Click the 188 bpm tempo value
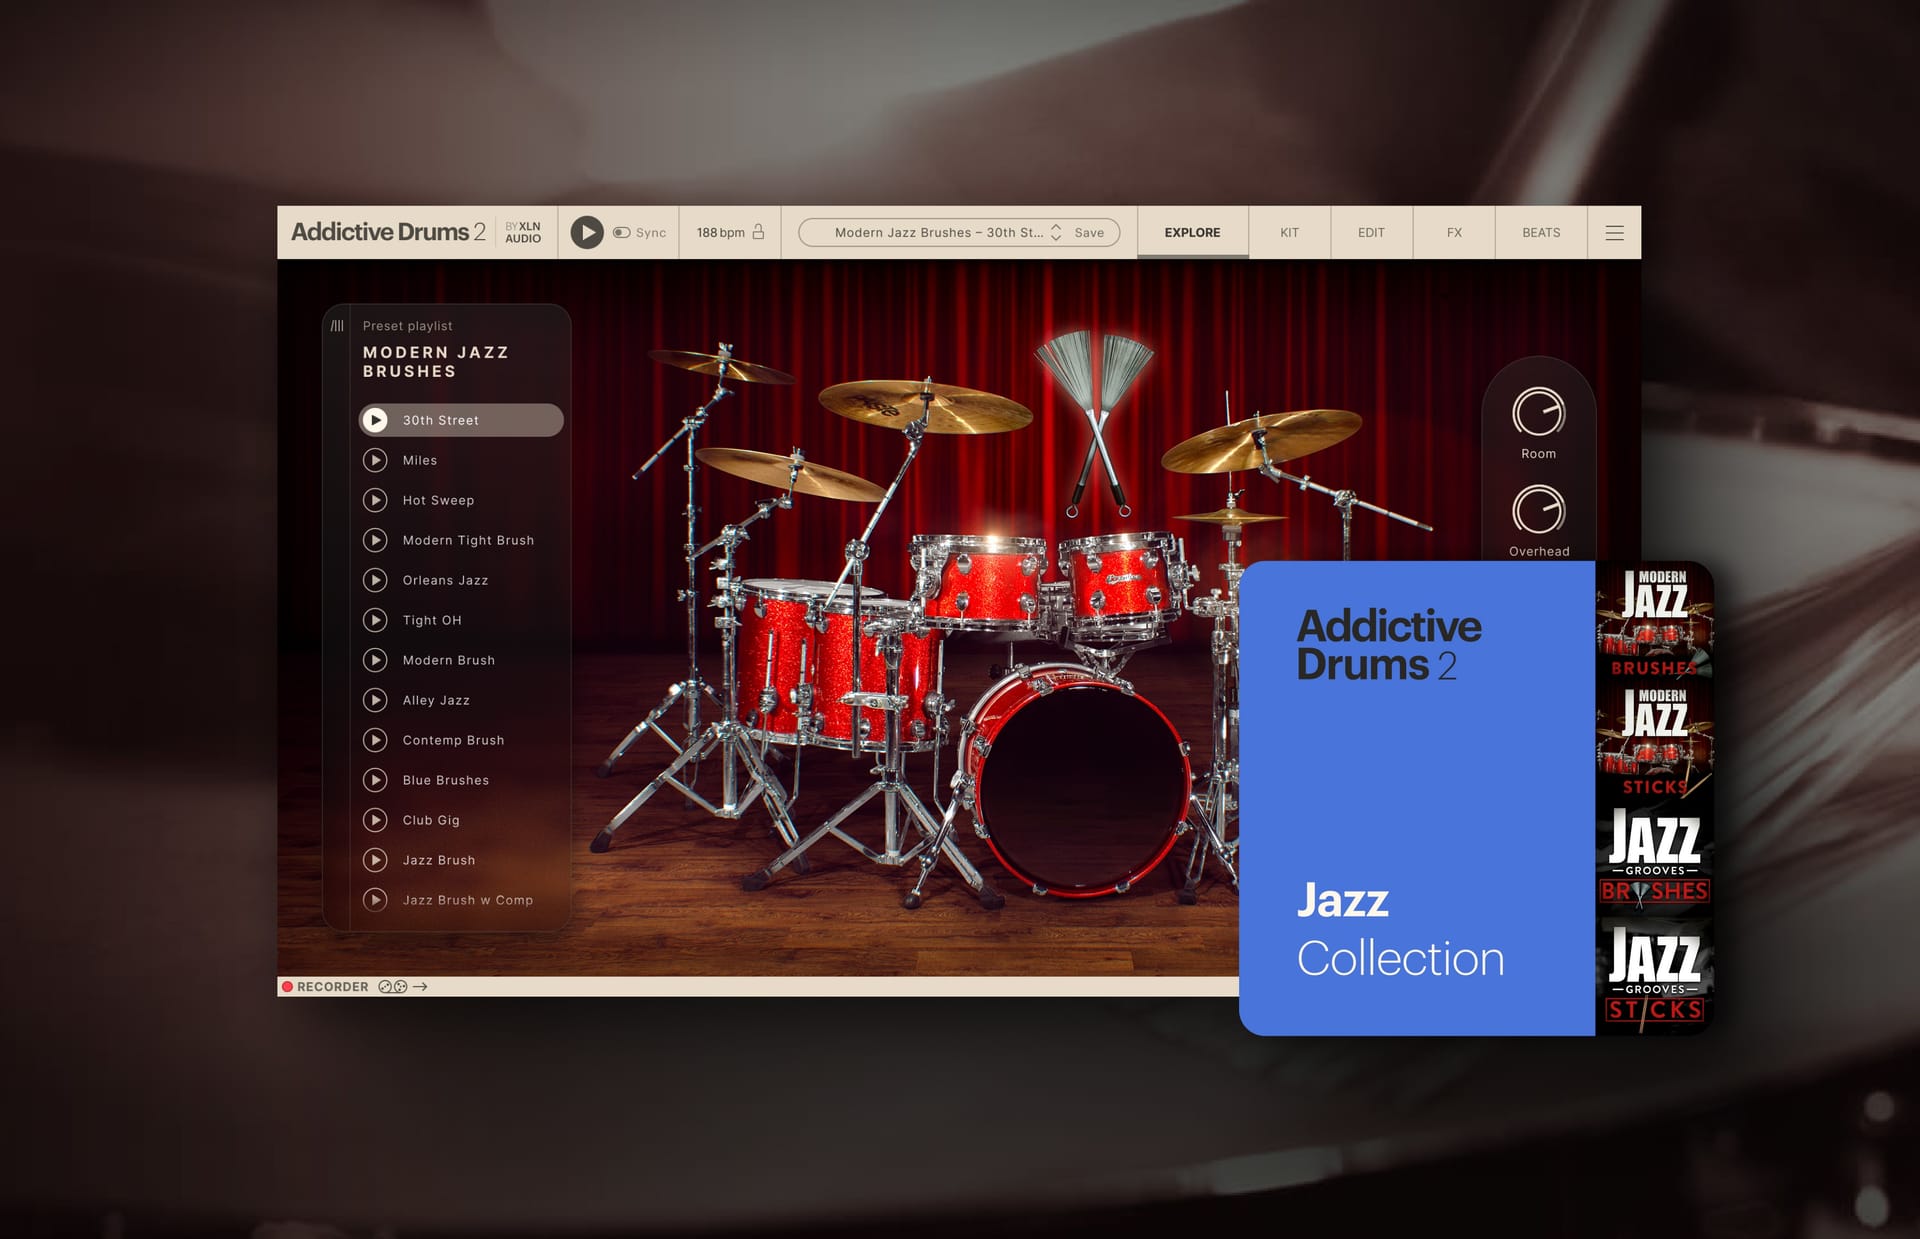Image resolution: width=1920 pixels, height=1239 pixels. click(720, 233)
